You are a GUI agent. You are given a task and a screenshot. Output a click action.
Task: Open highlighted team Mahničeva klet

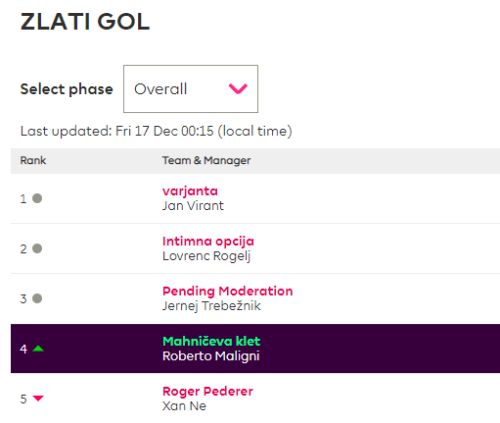point(211,341)
